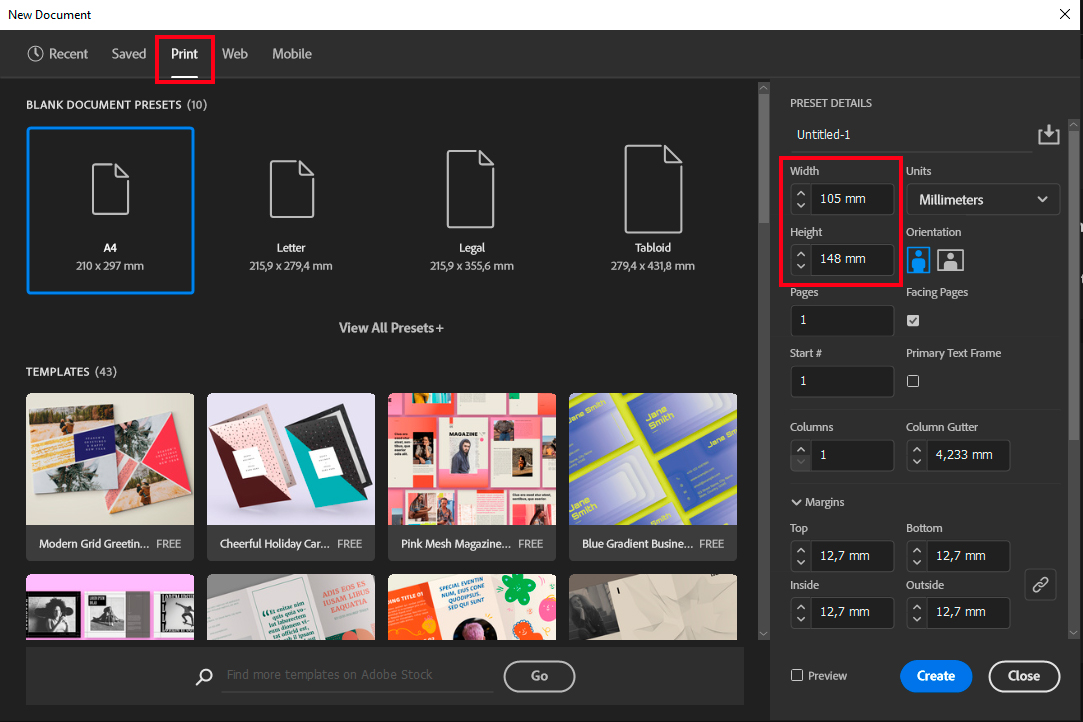The width and height of the screenshot is (1083, 722).
Task: Toggle the margins link icon
Action: pyautogui.click(x=1040, y=584)
